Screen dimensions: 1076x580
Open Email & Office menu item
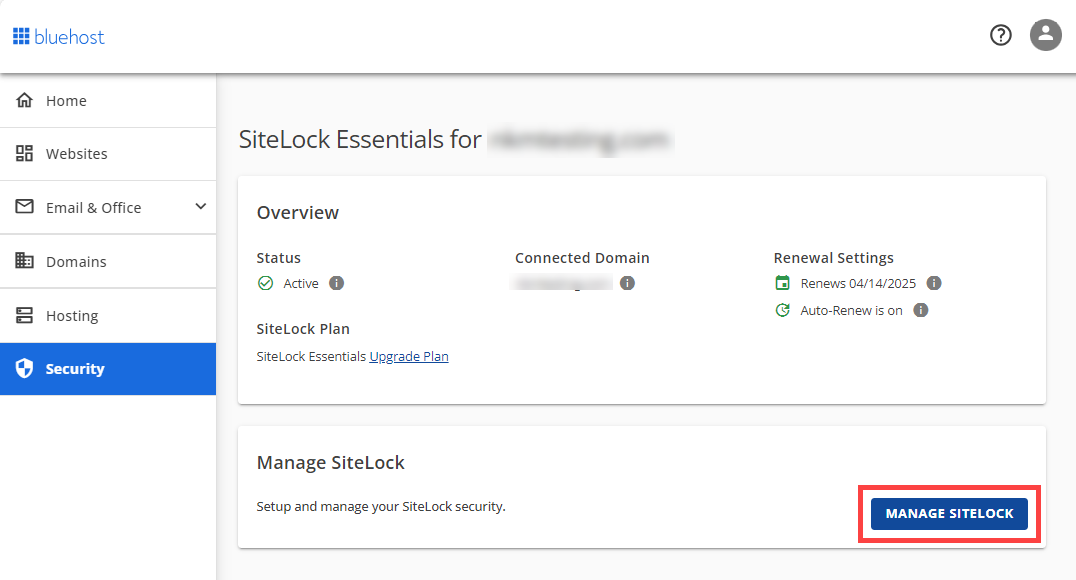(108, 207)
